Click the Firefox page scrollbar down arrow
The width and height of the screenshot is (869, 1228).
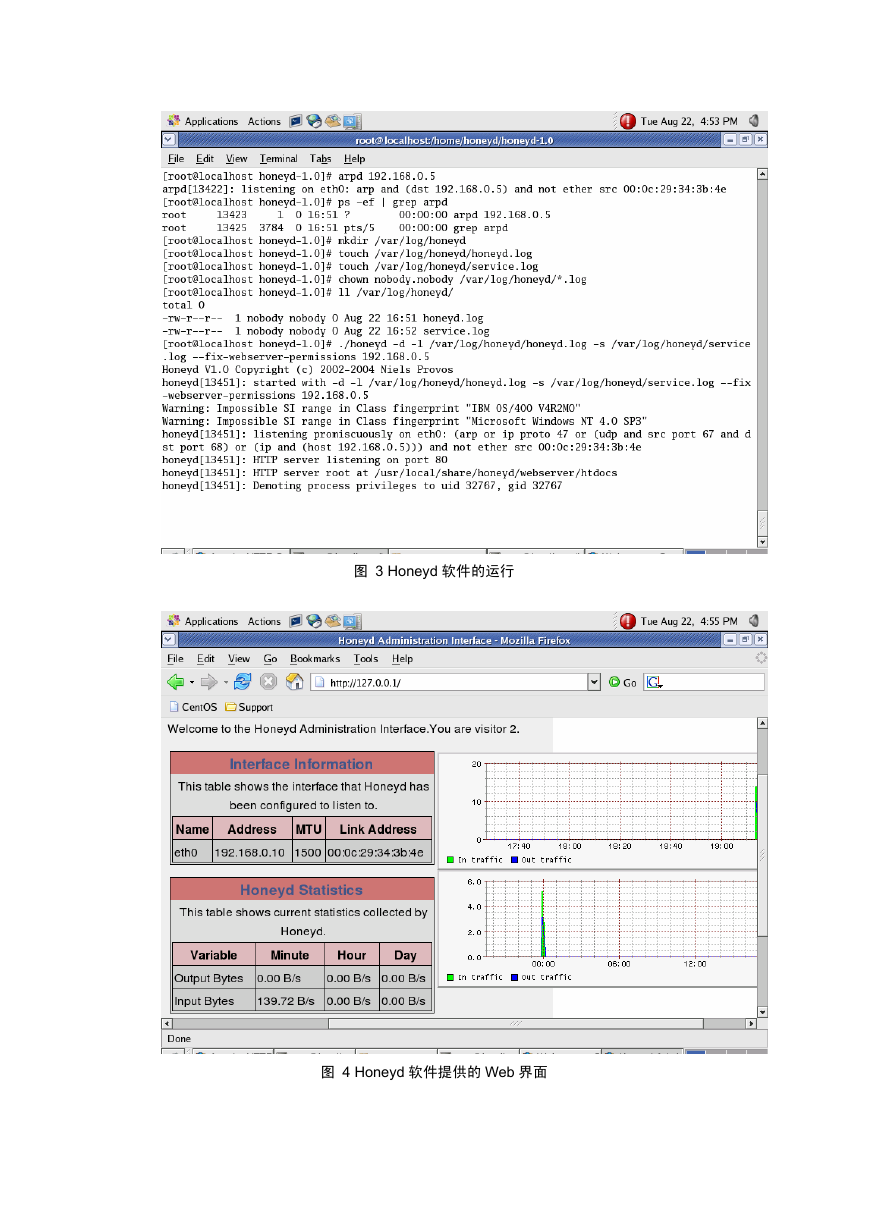(762, 1012)
